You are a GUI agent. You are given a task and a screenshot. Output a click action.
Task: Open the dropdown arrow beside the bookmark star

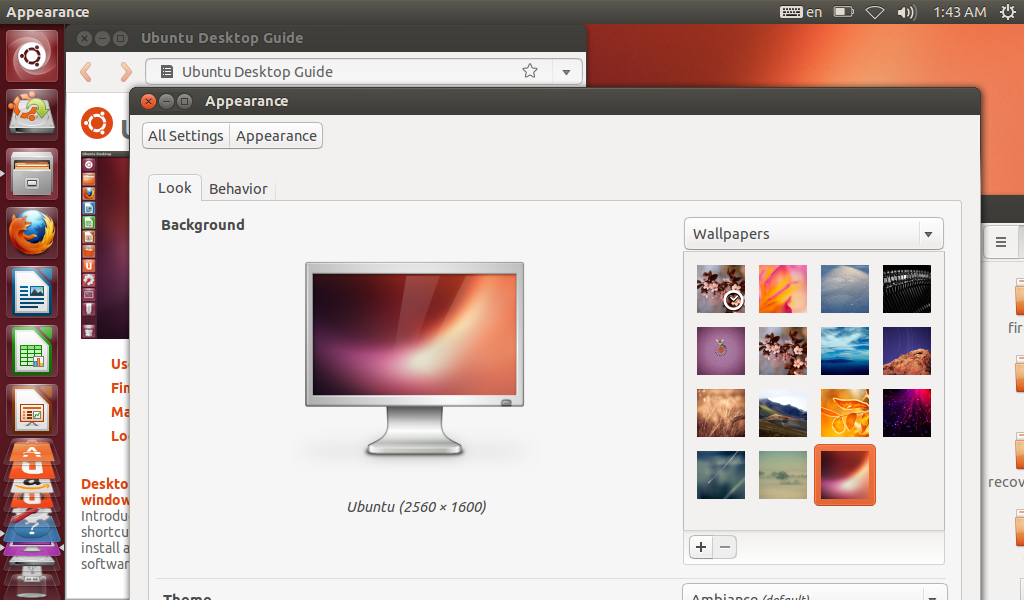566,71
